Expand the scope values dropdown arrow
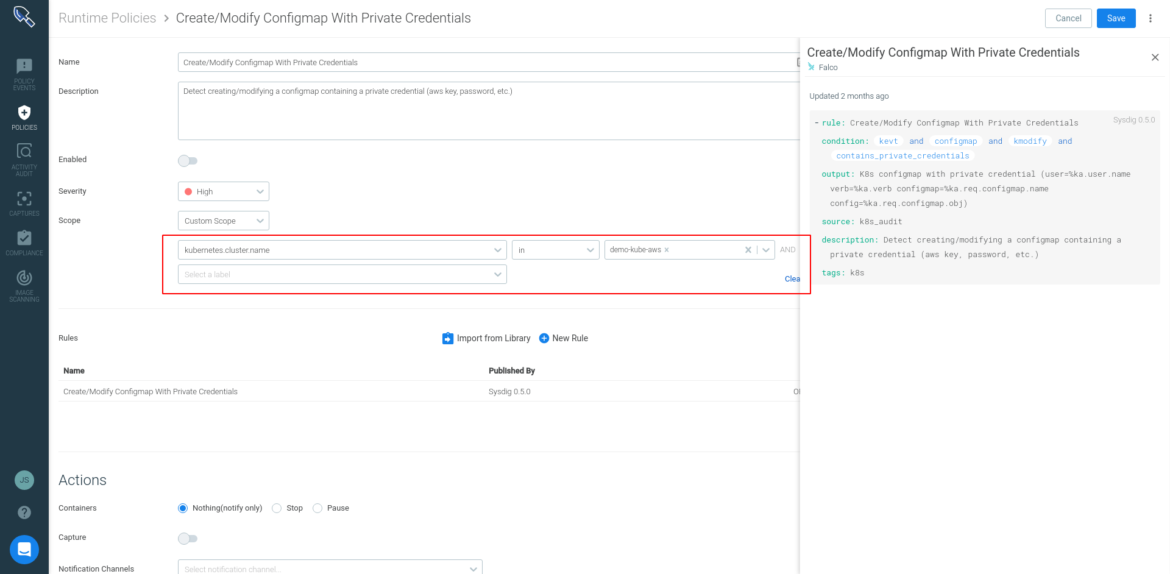Viewport: 1170px width, 574px height. point(766,250)
